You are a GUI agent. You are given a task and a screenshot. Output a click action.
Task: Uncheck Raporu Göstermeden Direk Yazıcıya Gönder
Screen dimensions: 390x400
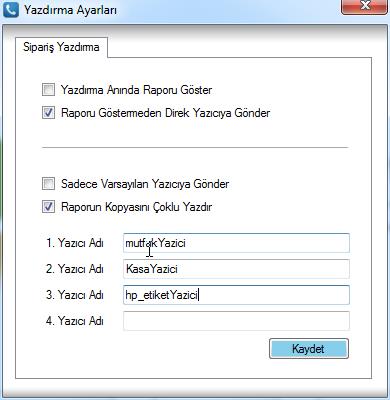pos(48,113)
